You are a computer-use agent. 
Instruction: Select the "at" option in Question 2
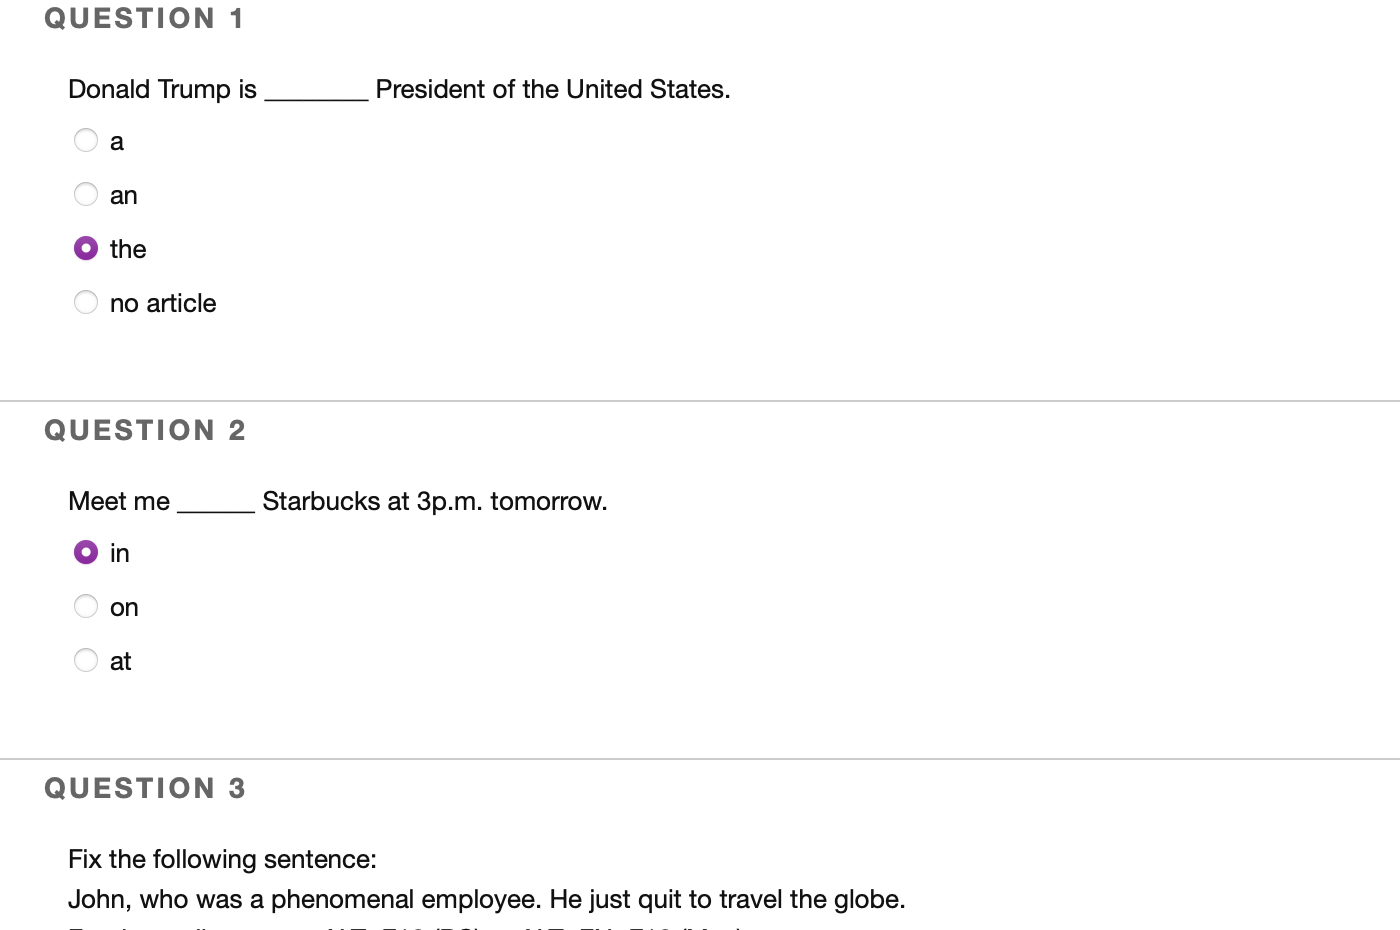86,660
